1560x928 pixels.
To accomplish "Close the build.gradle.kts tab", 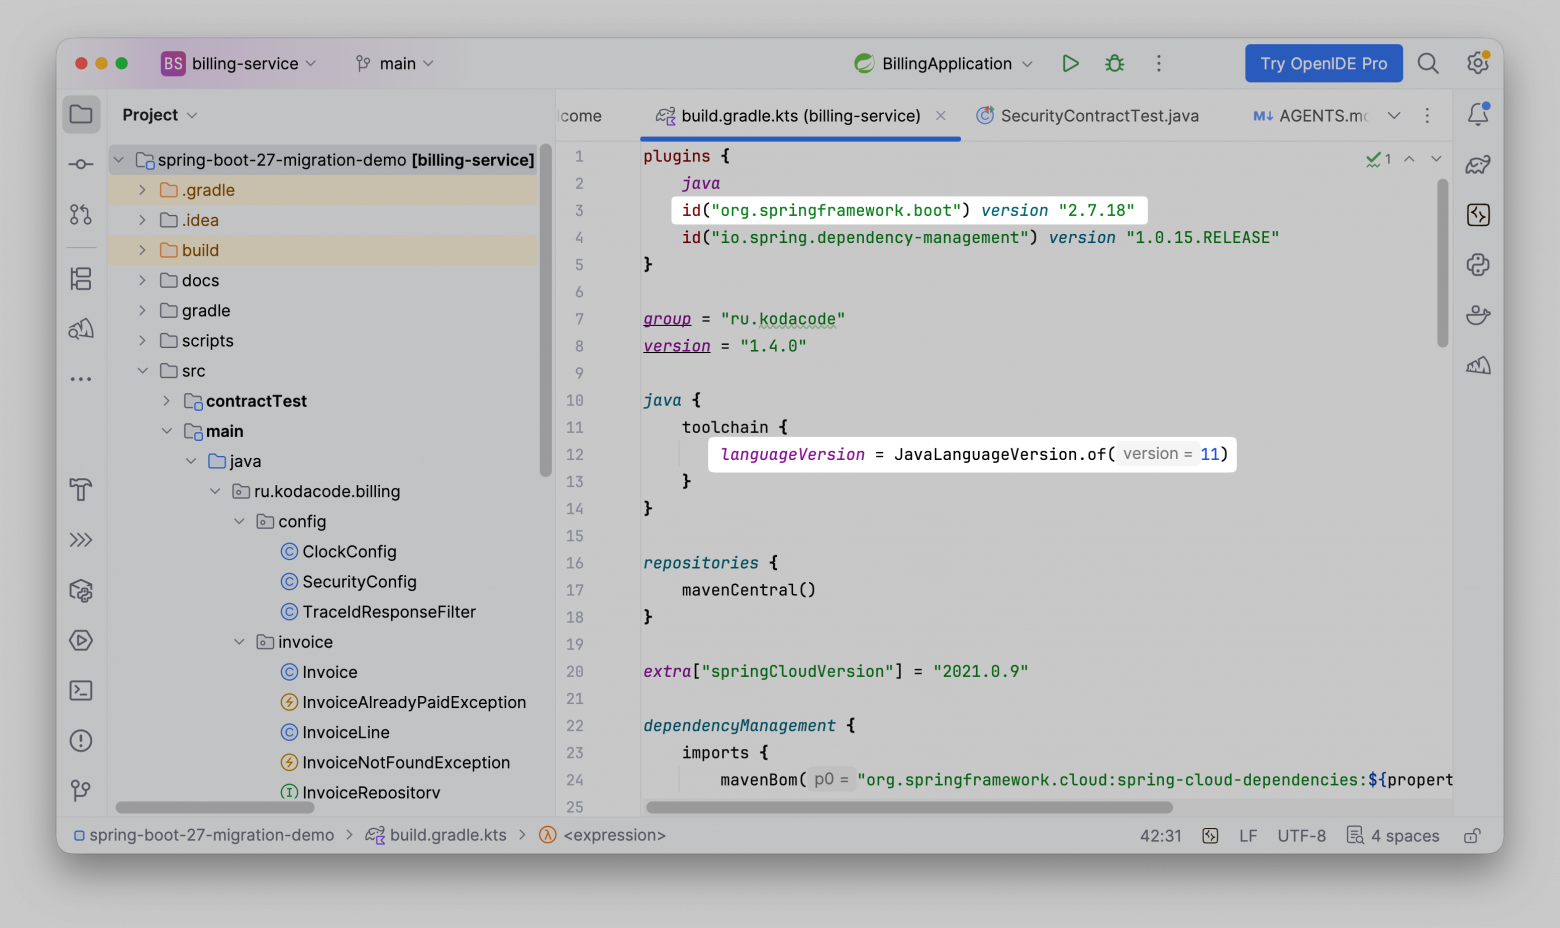I will click(941, 115).
